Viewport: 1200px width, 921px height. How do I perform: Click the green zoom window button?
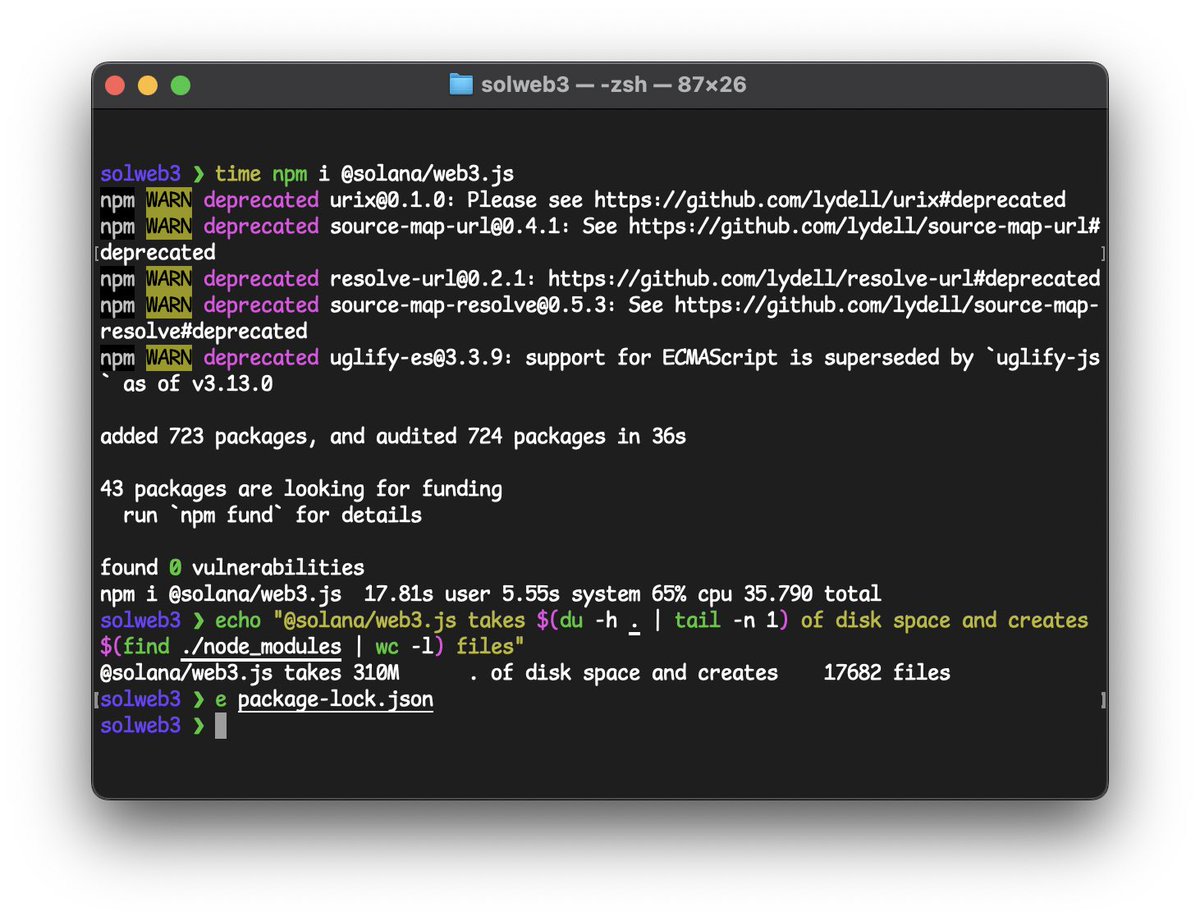point(181,85)
